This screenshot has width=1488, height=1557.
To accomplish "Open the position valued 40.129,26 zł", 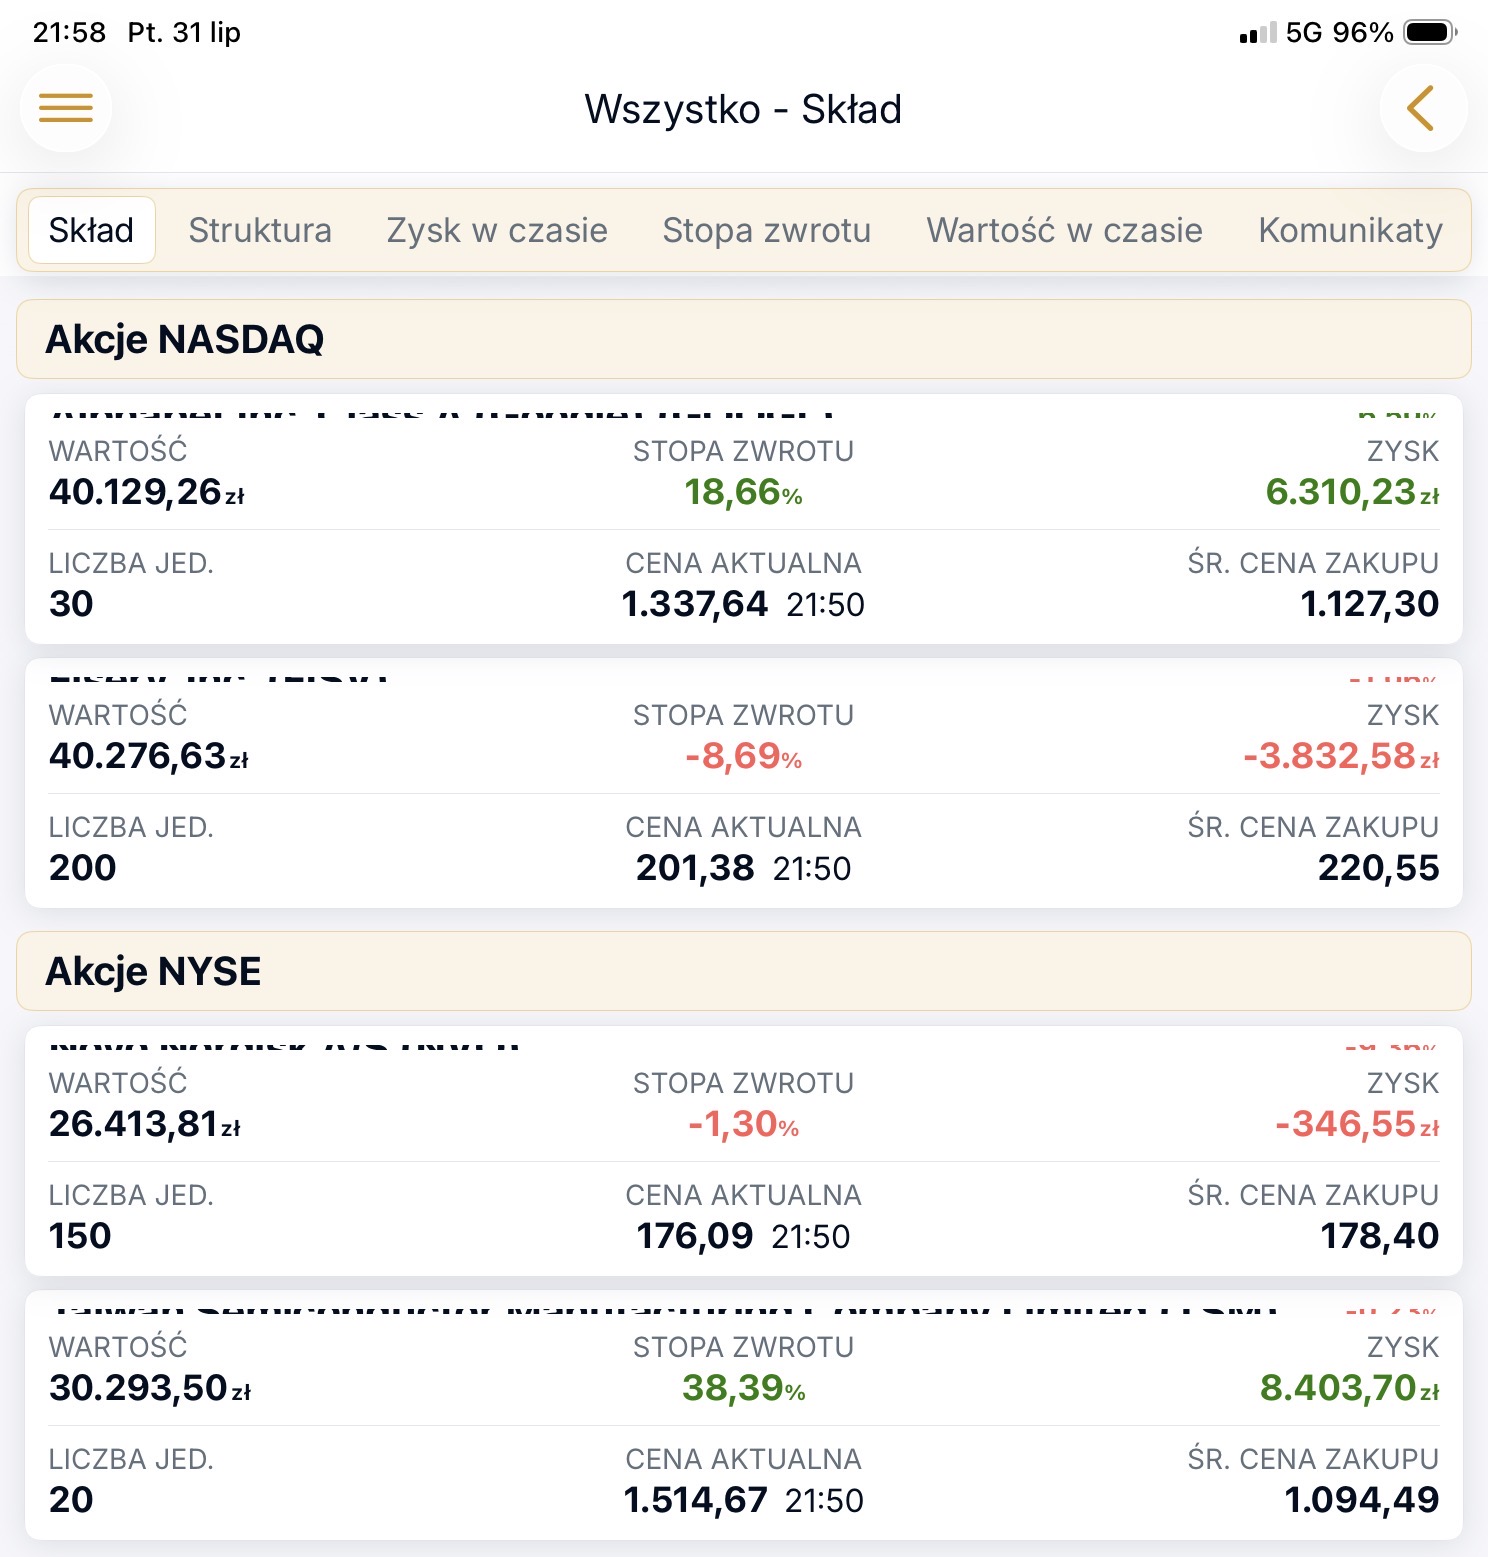I will point(744,519).
